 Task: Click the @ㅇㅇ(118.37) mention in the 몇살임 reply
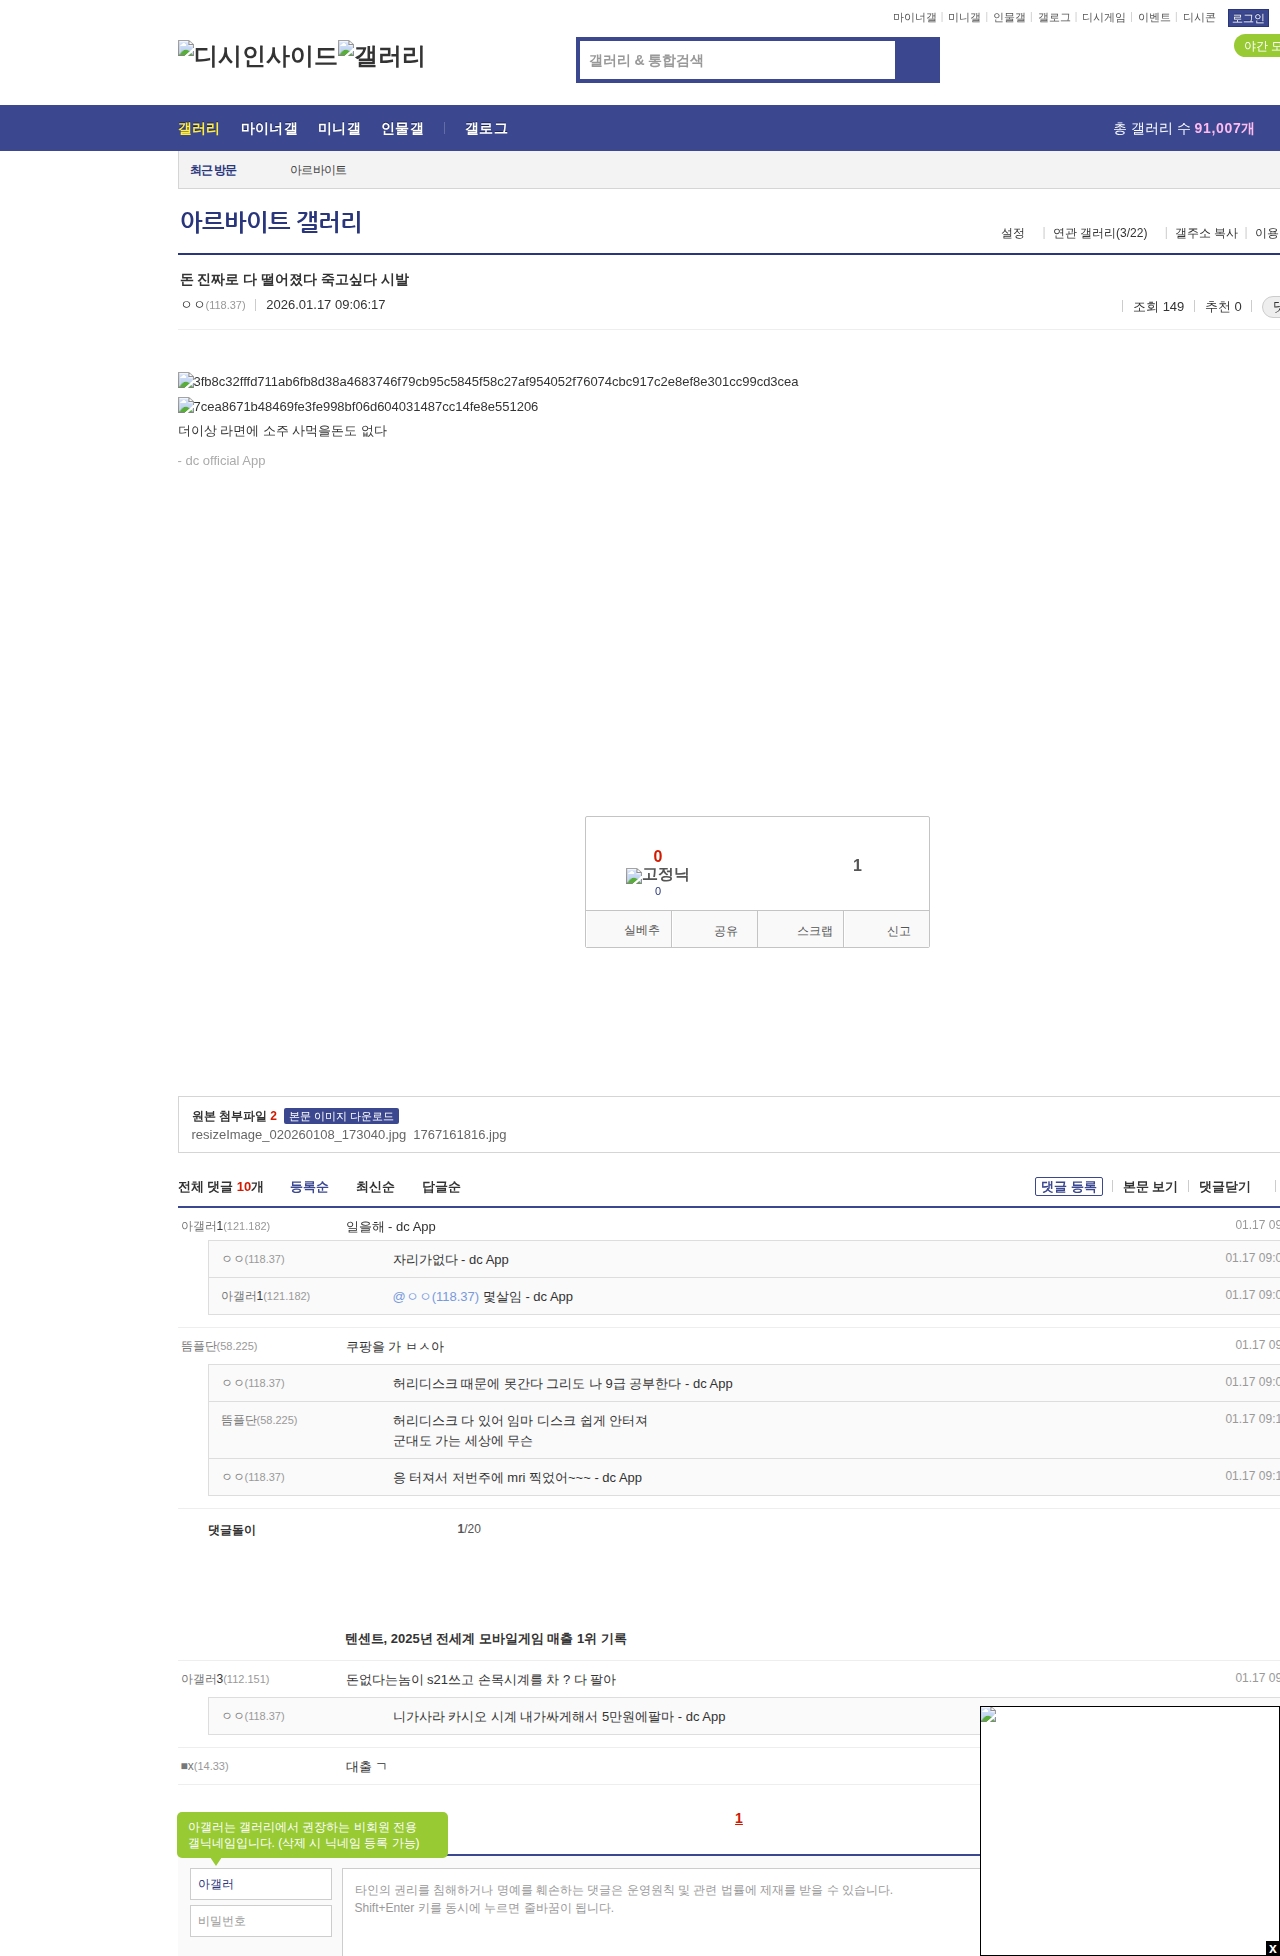pos(436,1296)
